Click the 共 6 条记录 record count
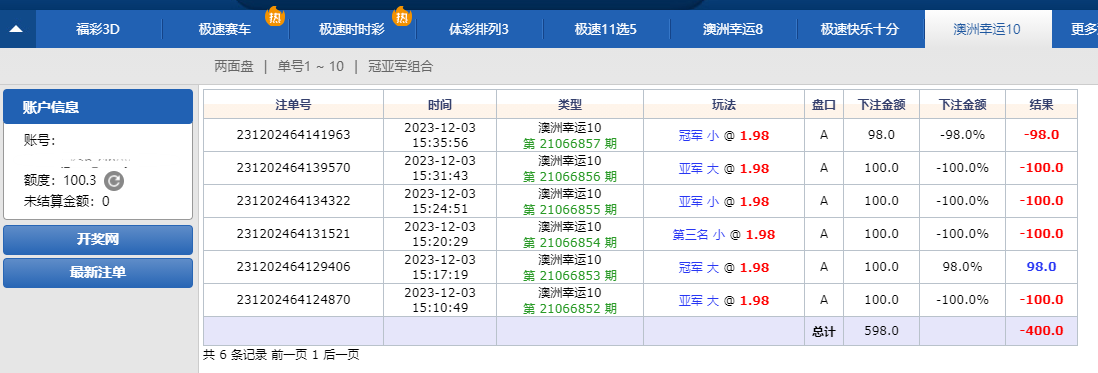The width and height of the screenshot is (1098, 373). point(235,355)
